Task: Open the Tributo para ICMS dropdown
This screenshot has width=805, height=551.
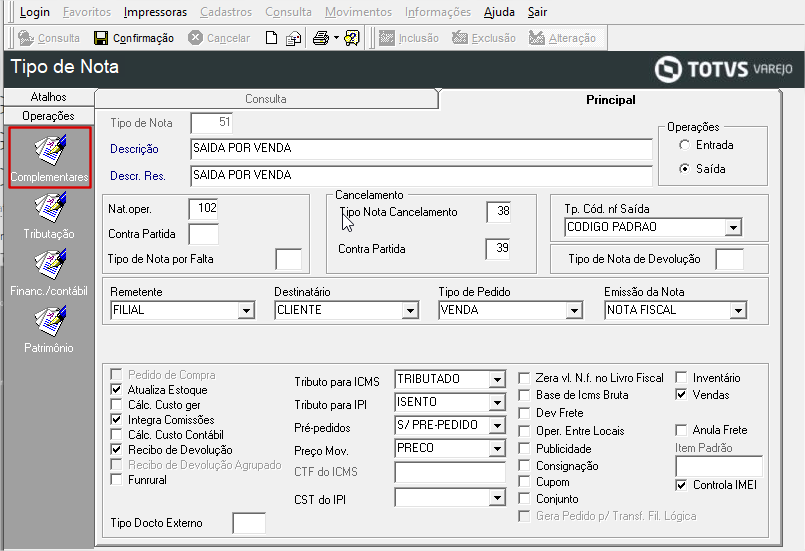Action: point(497,379)
